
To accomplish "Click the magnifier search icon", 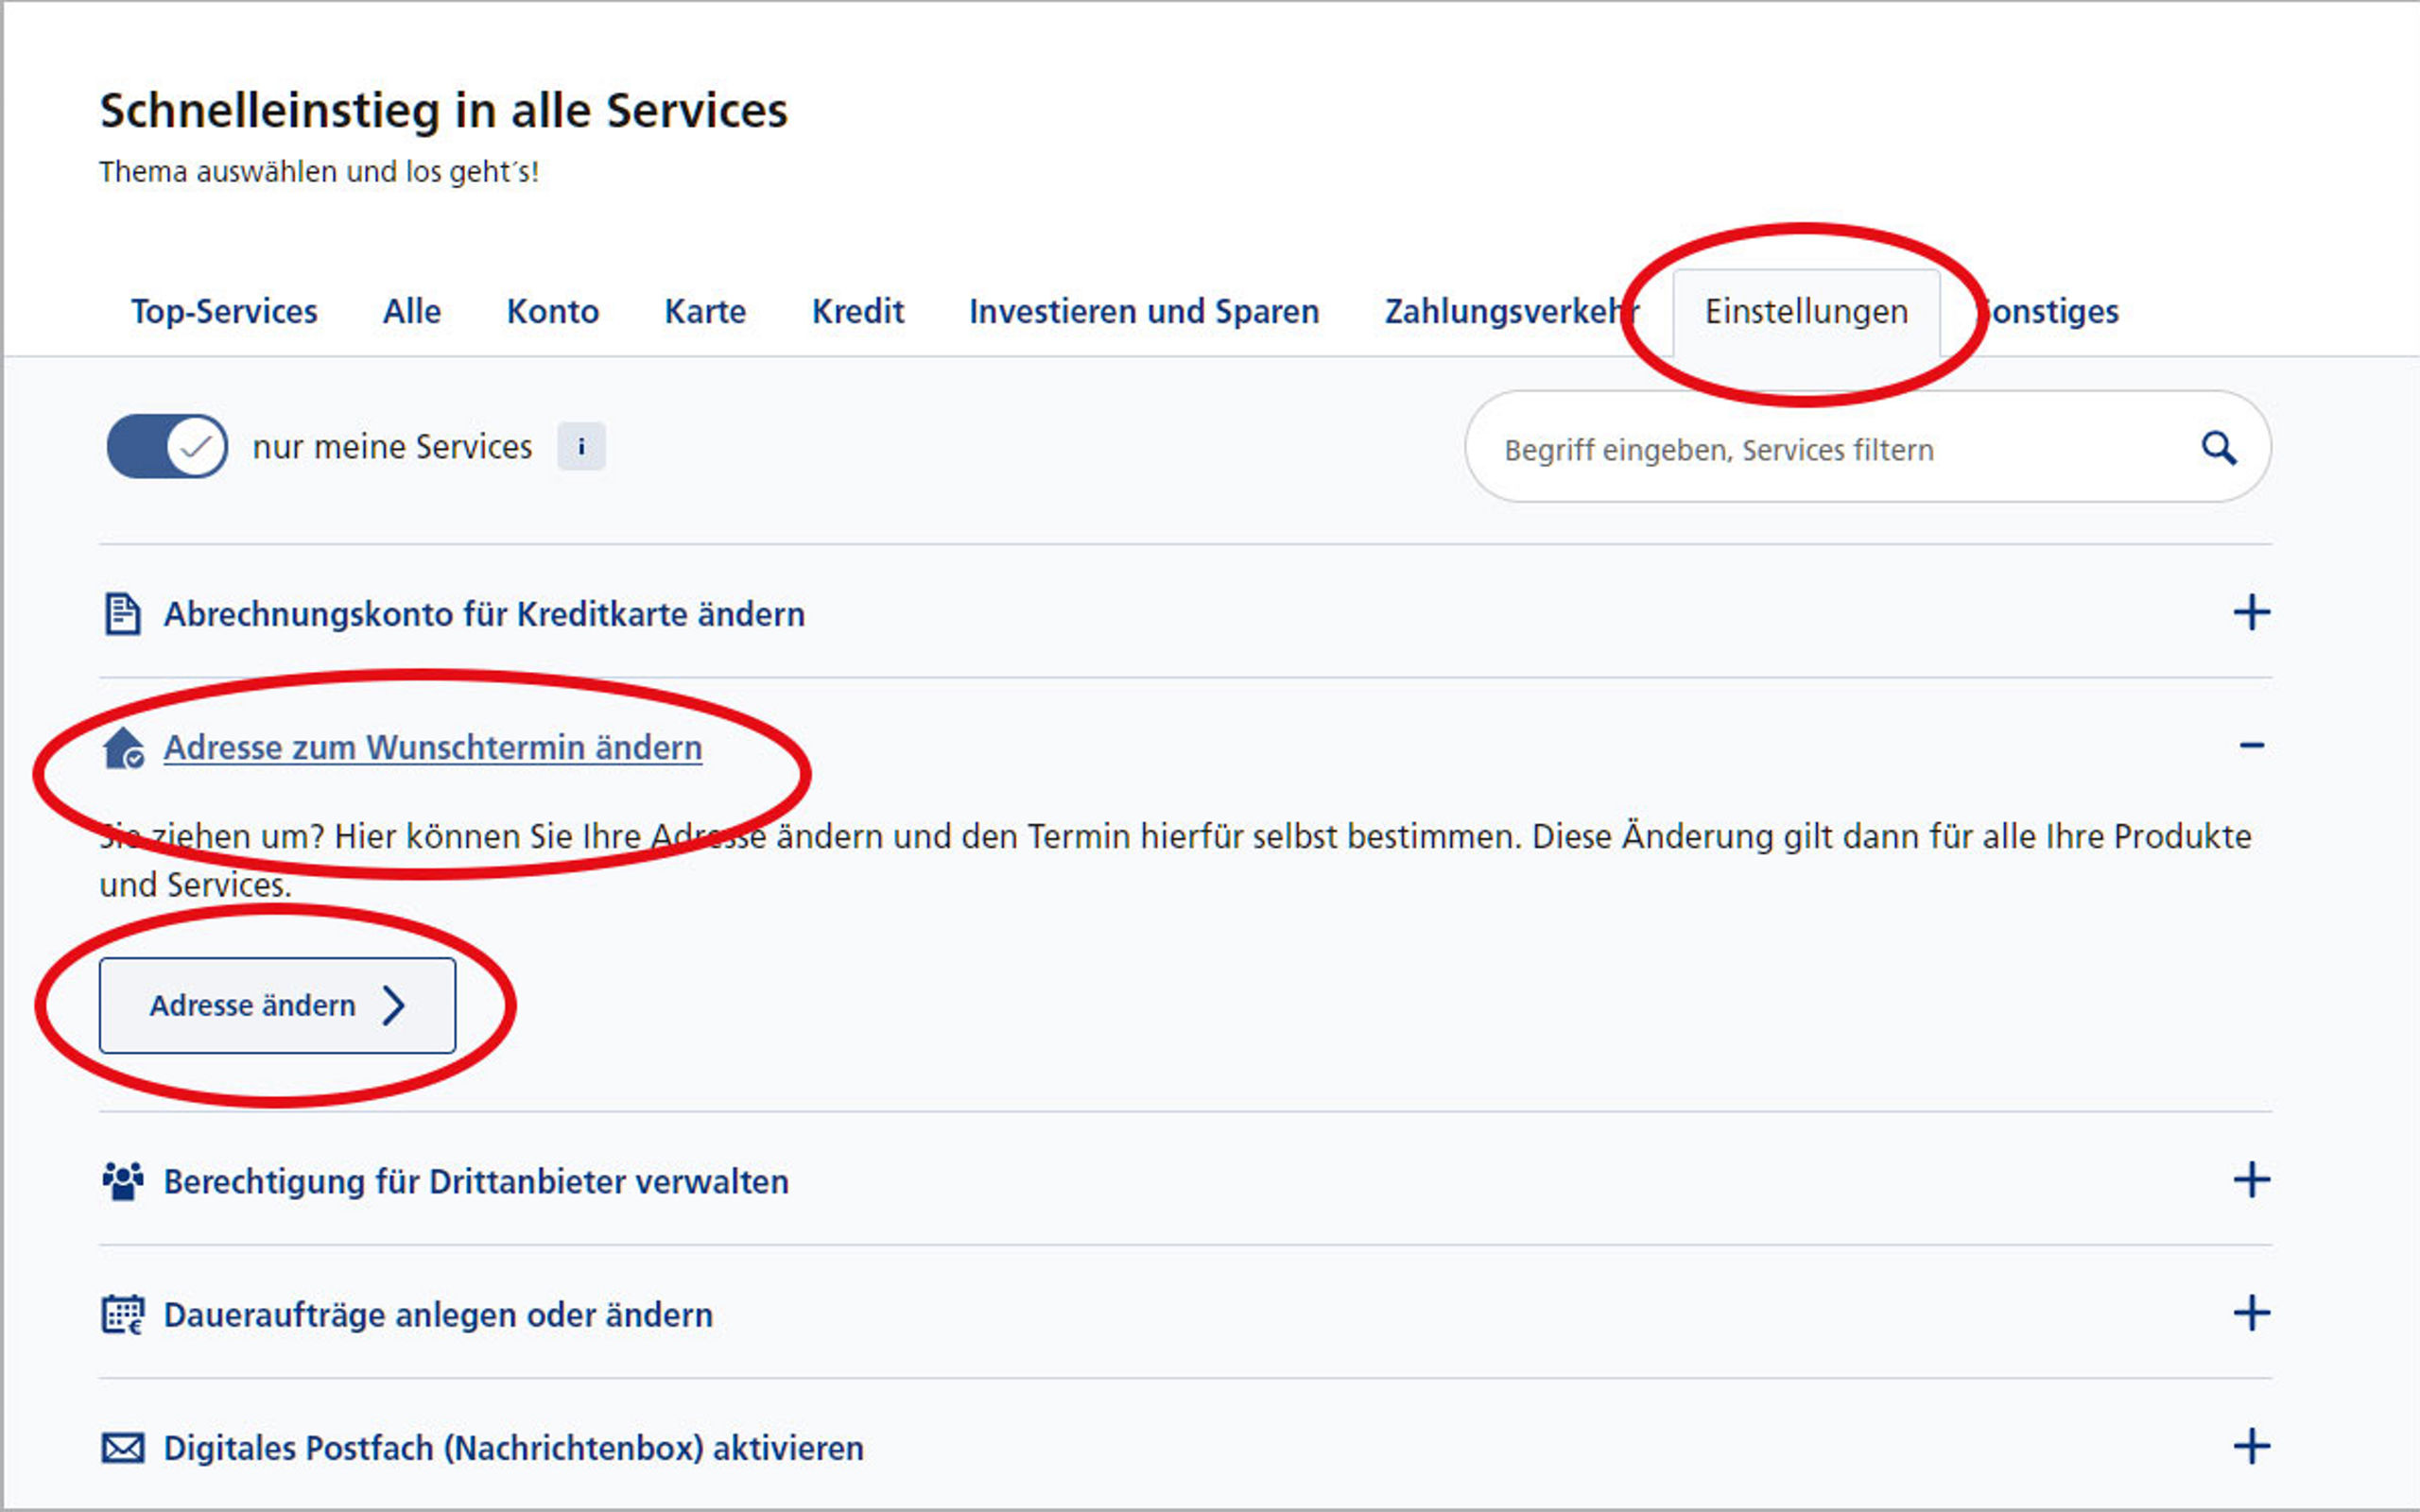I will 2219,448.
